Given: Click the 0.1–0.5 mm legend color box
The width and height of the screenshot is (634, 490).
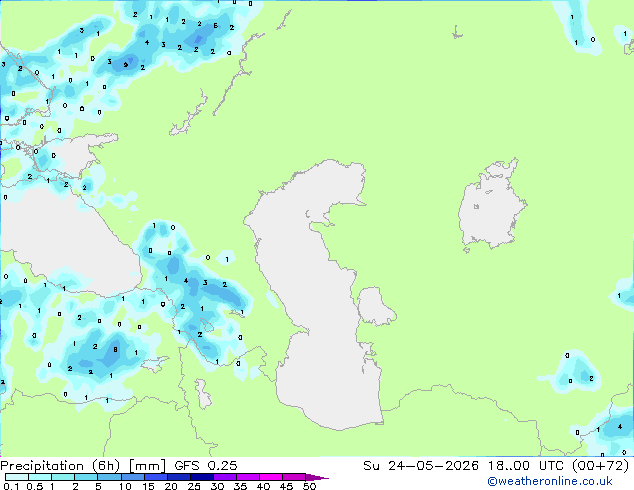Looking at the screenshot, I should coord(17,477).
